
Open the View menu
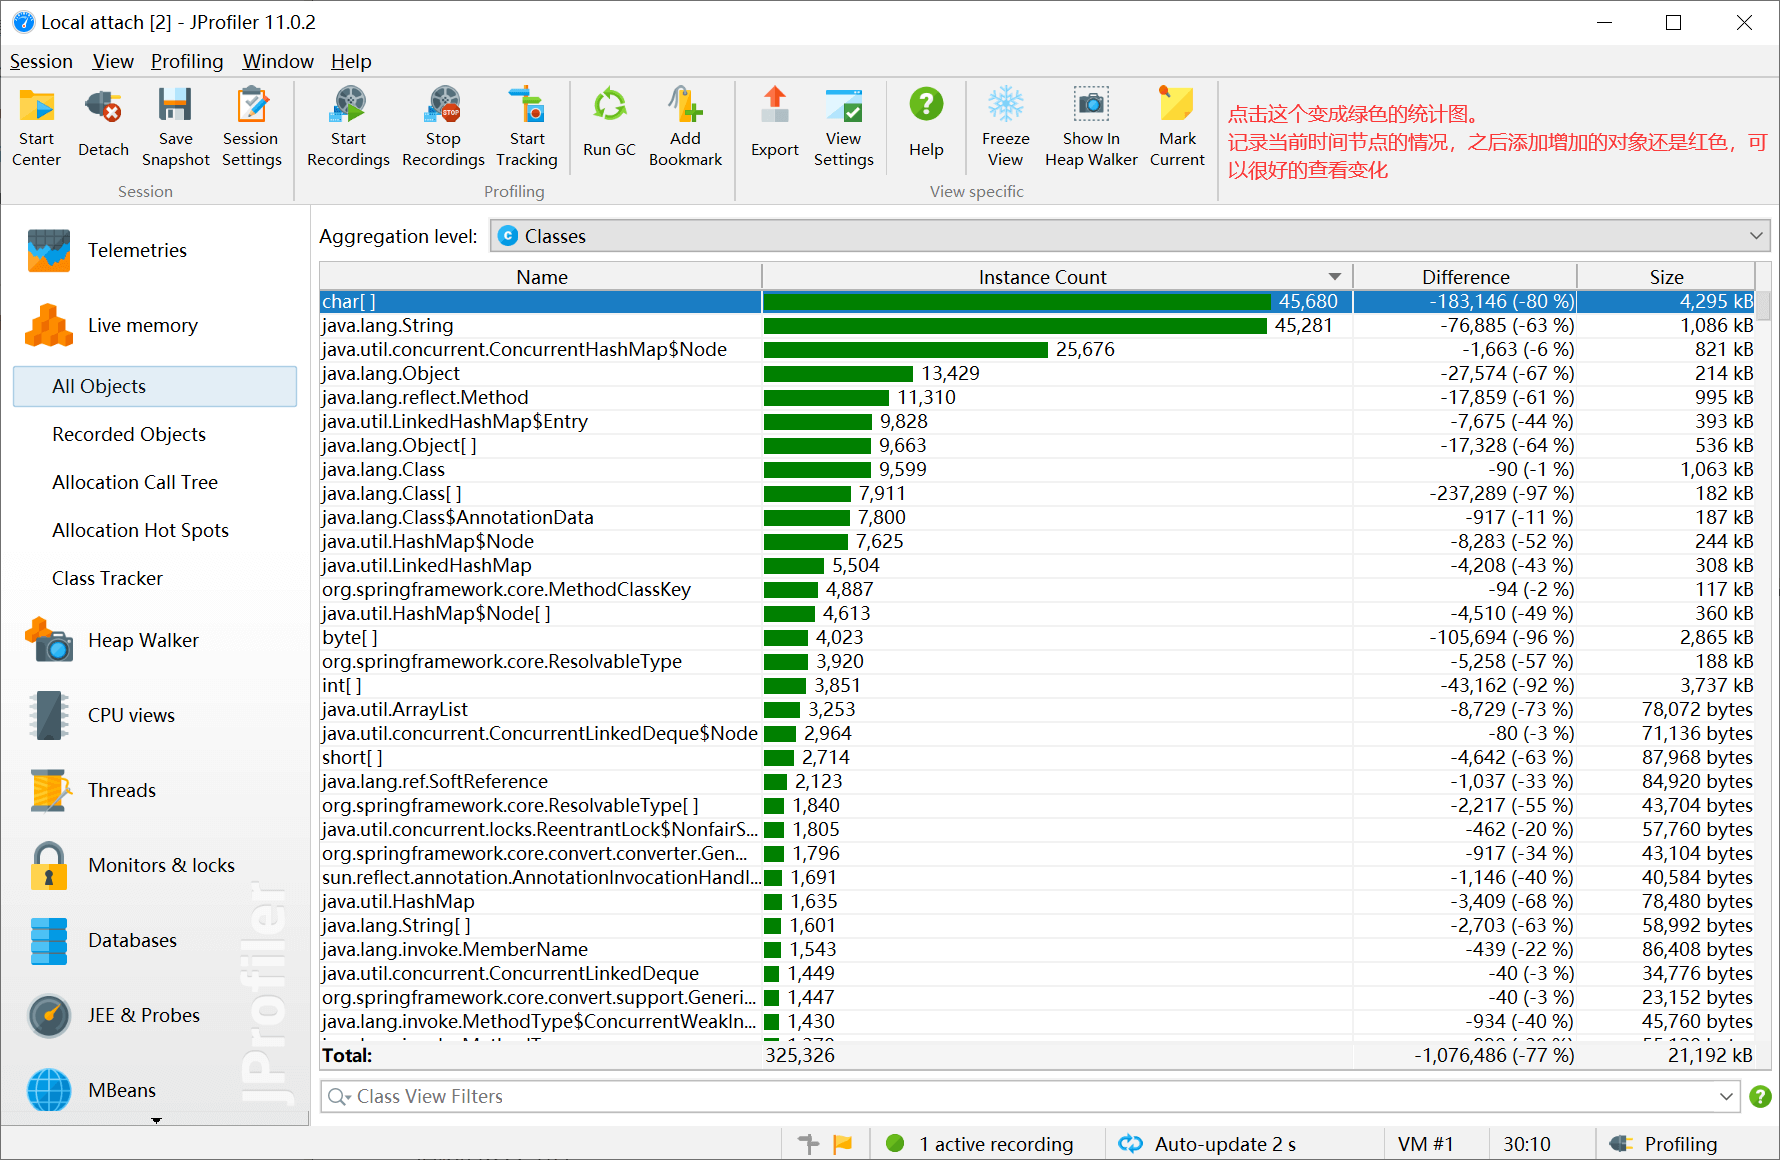click(x=113, y=61)
